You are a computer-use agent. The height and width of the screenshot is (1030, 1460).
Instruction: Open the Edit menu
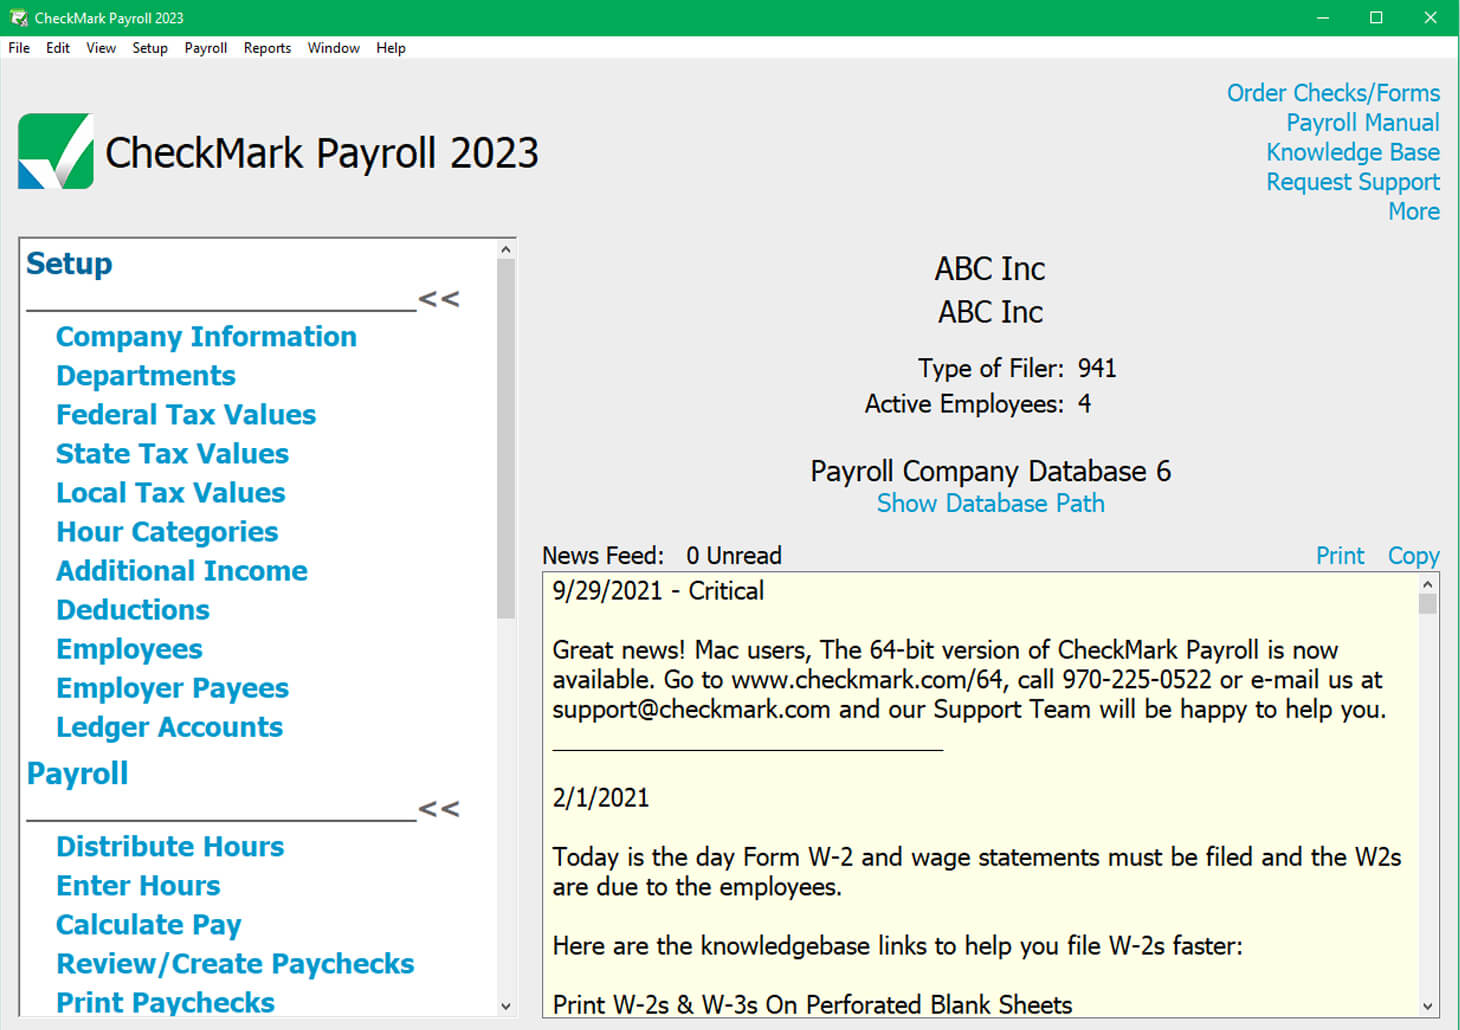pyautogui.click(x=58, y=48)
